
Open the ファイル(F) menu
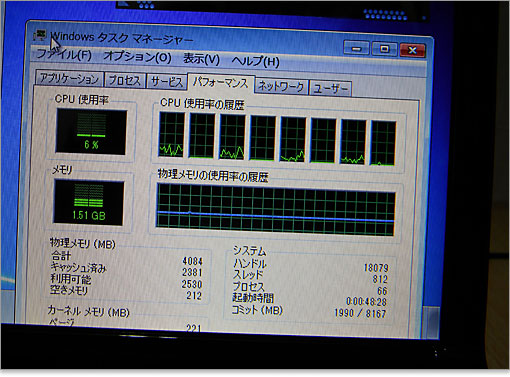(64, 55)
